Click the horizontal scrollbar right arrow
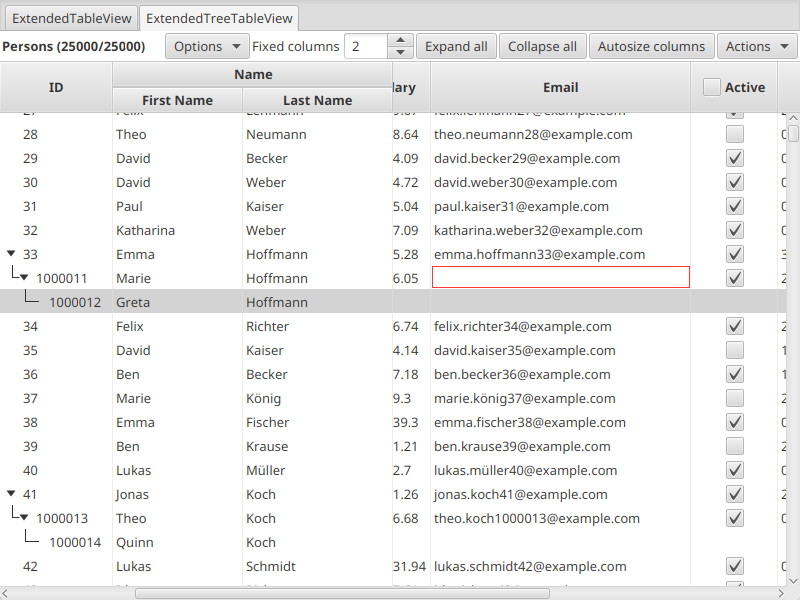800x600 pixels. click(780, 593)
